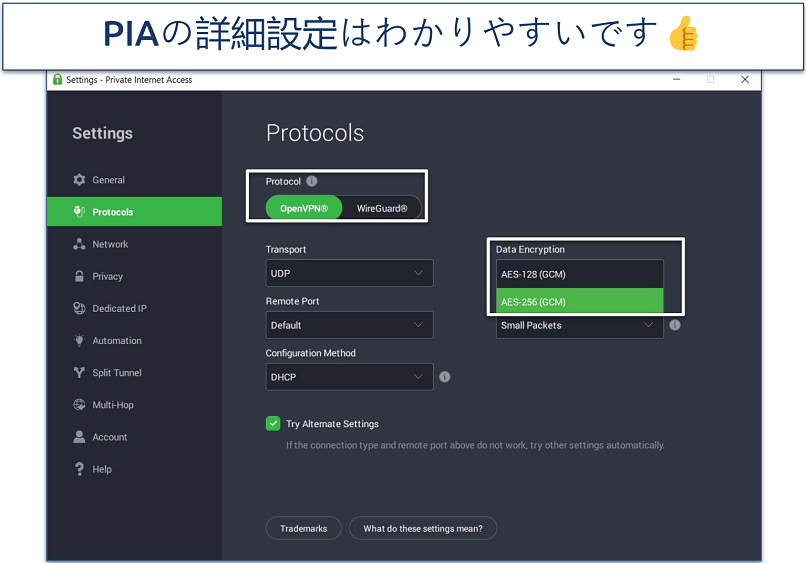Click the Trademarks button
The height and width of the screenshot is (563, 806).
(303, 528)
